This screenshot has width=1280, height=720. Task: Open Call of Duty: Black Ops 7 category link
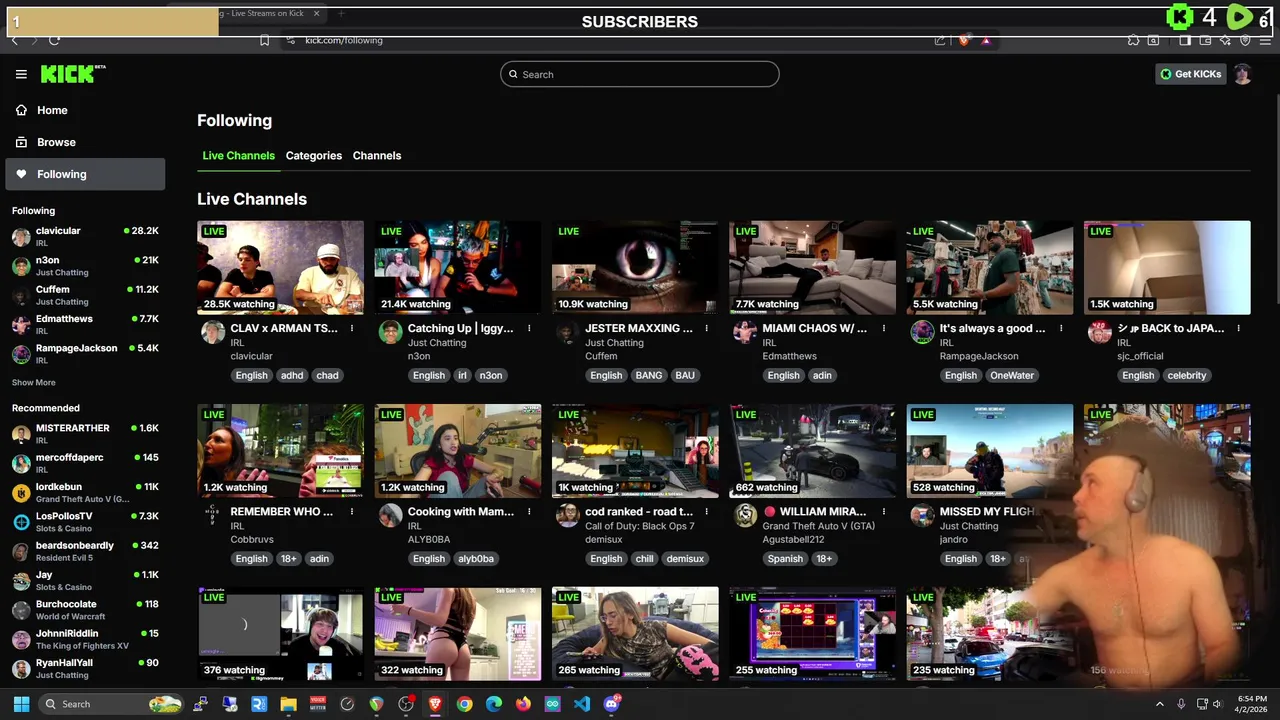pos(640,526)
